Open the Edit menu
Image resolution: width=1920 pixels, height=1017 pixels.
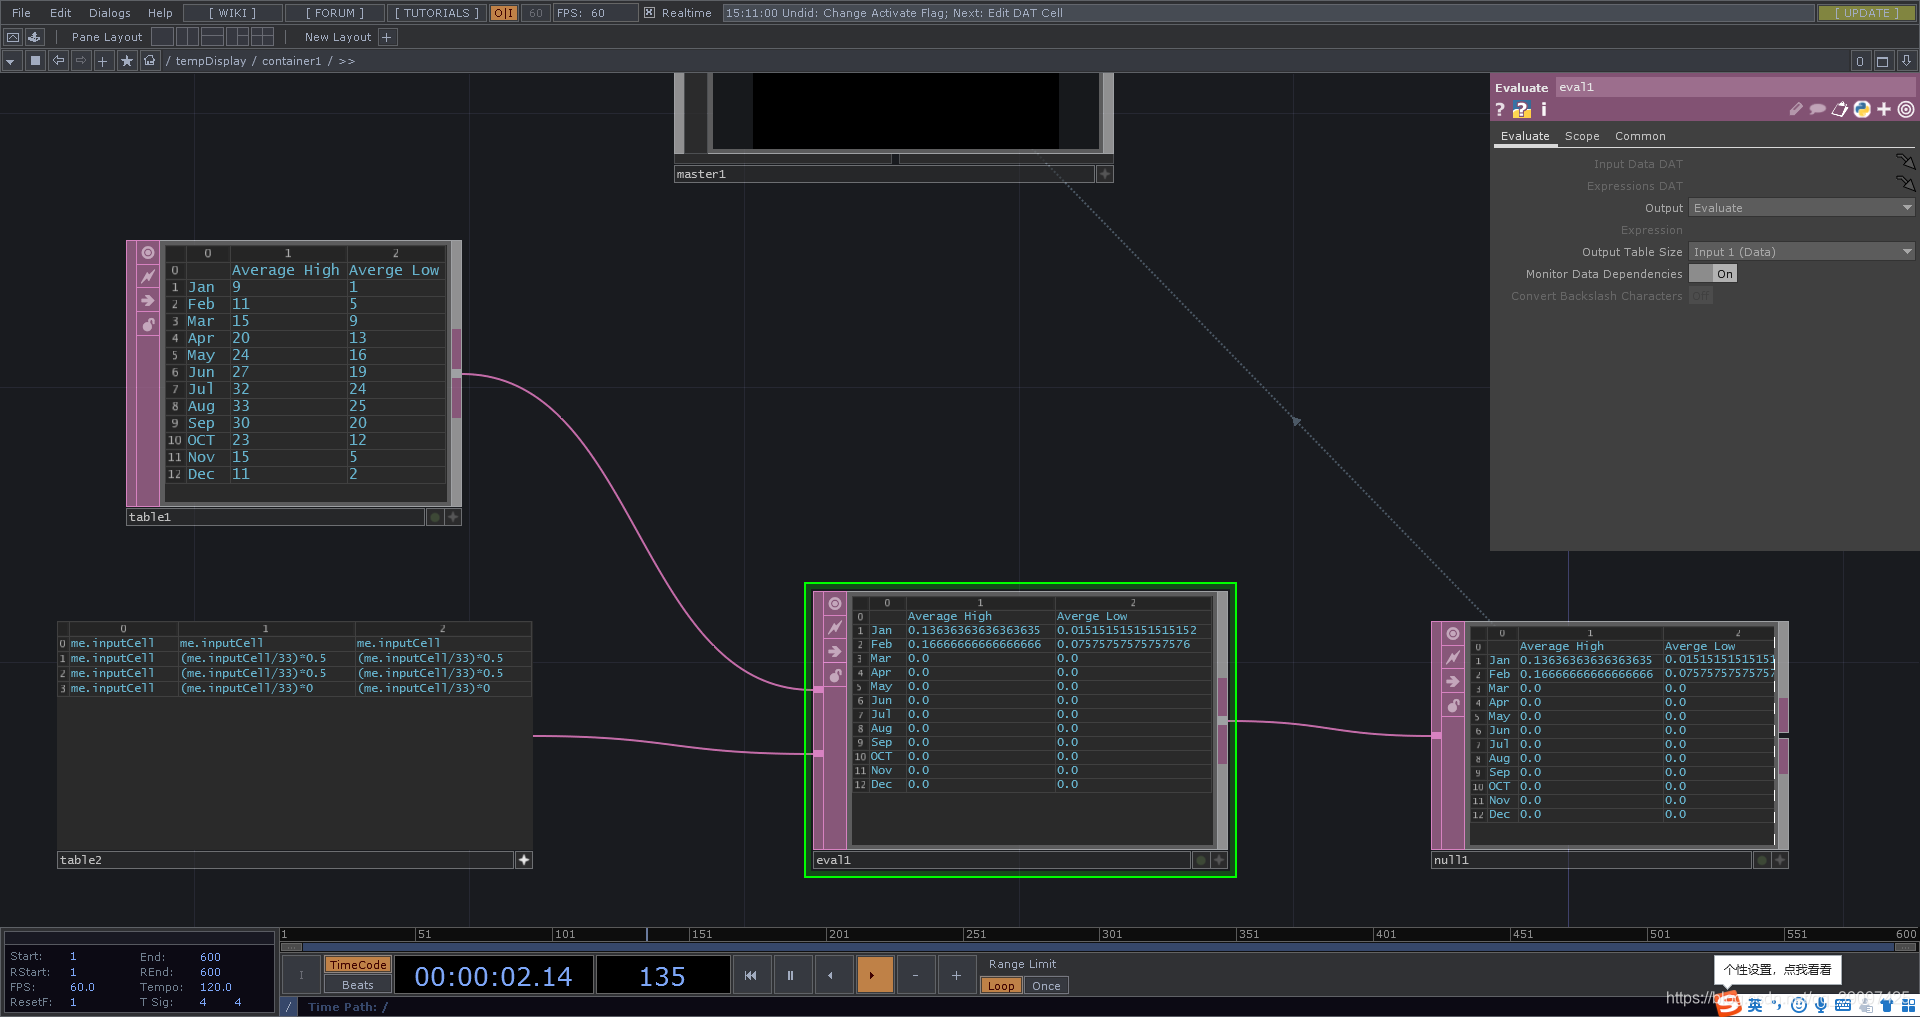tap(61, 13)
